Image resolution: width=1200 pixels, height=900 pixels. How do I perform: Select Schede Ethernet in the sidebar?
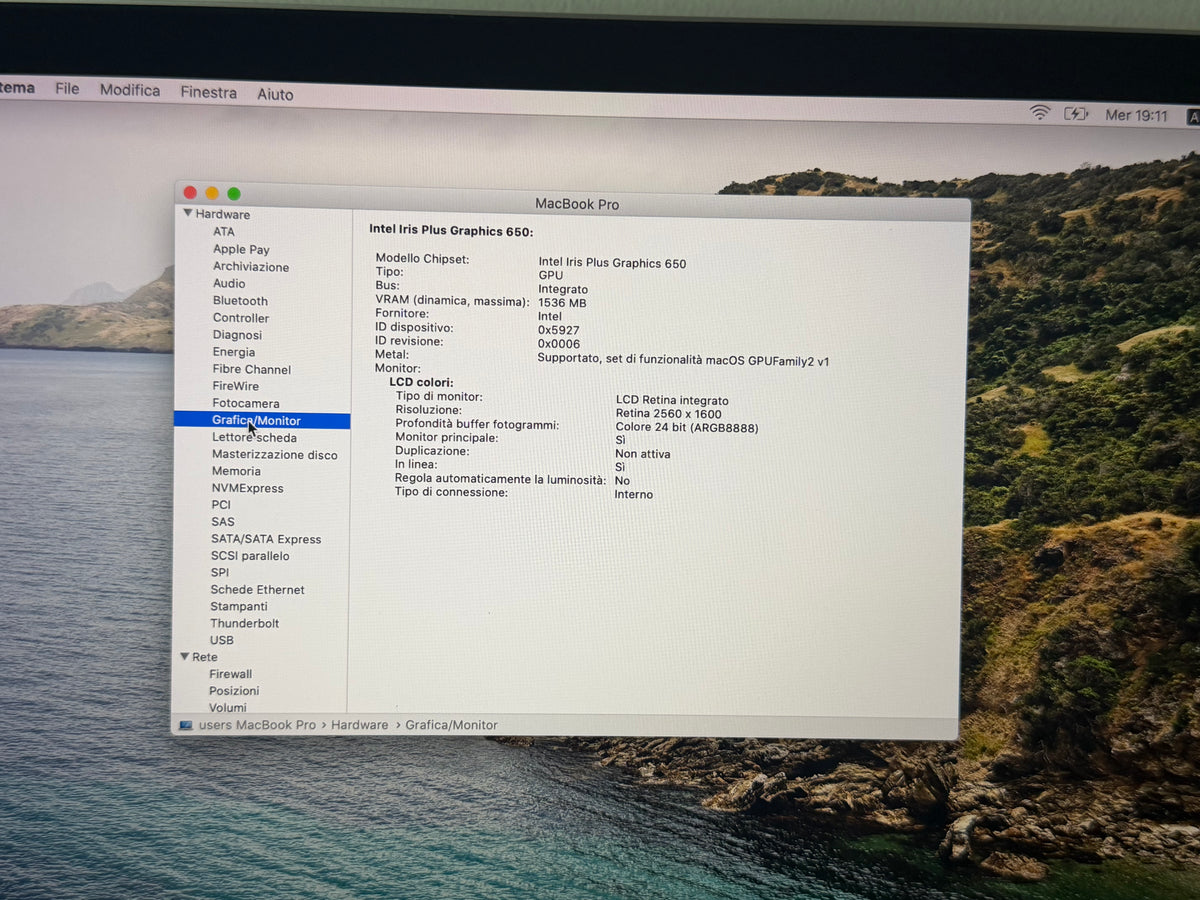pos(258,590)
